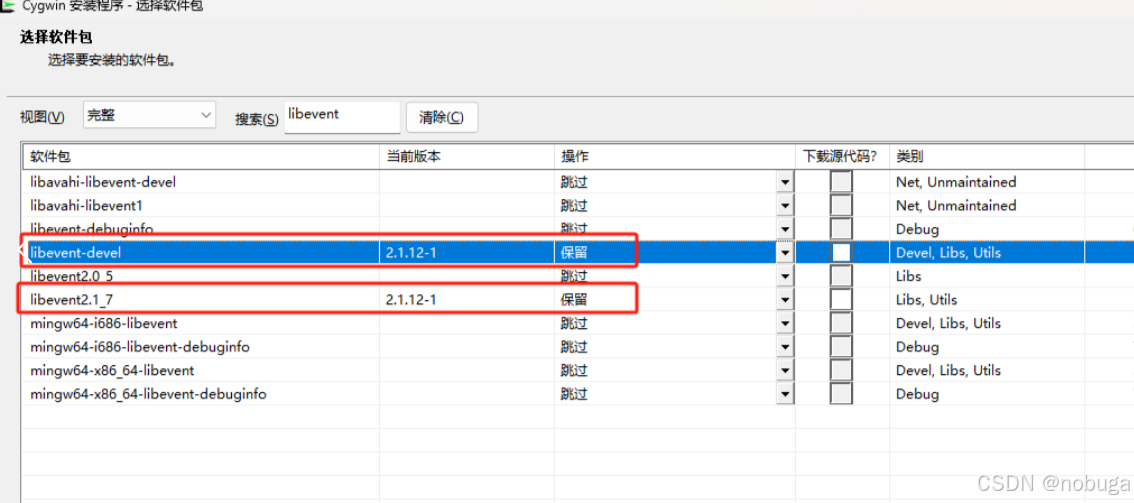Toggle source checkbox for mingw64-i686-libevent-debuginfo
This screenshot has height=503, width=1134.
tap(841, 347)
